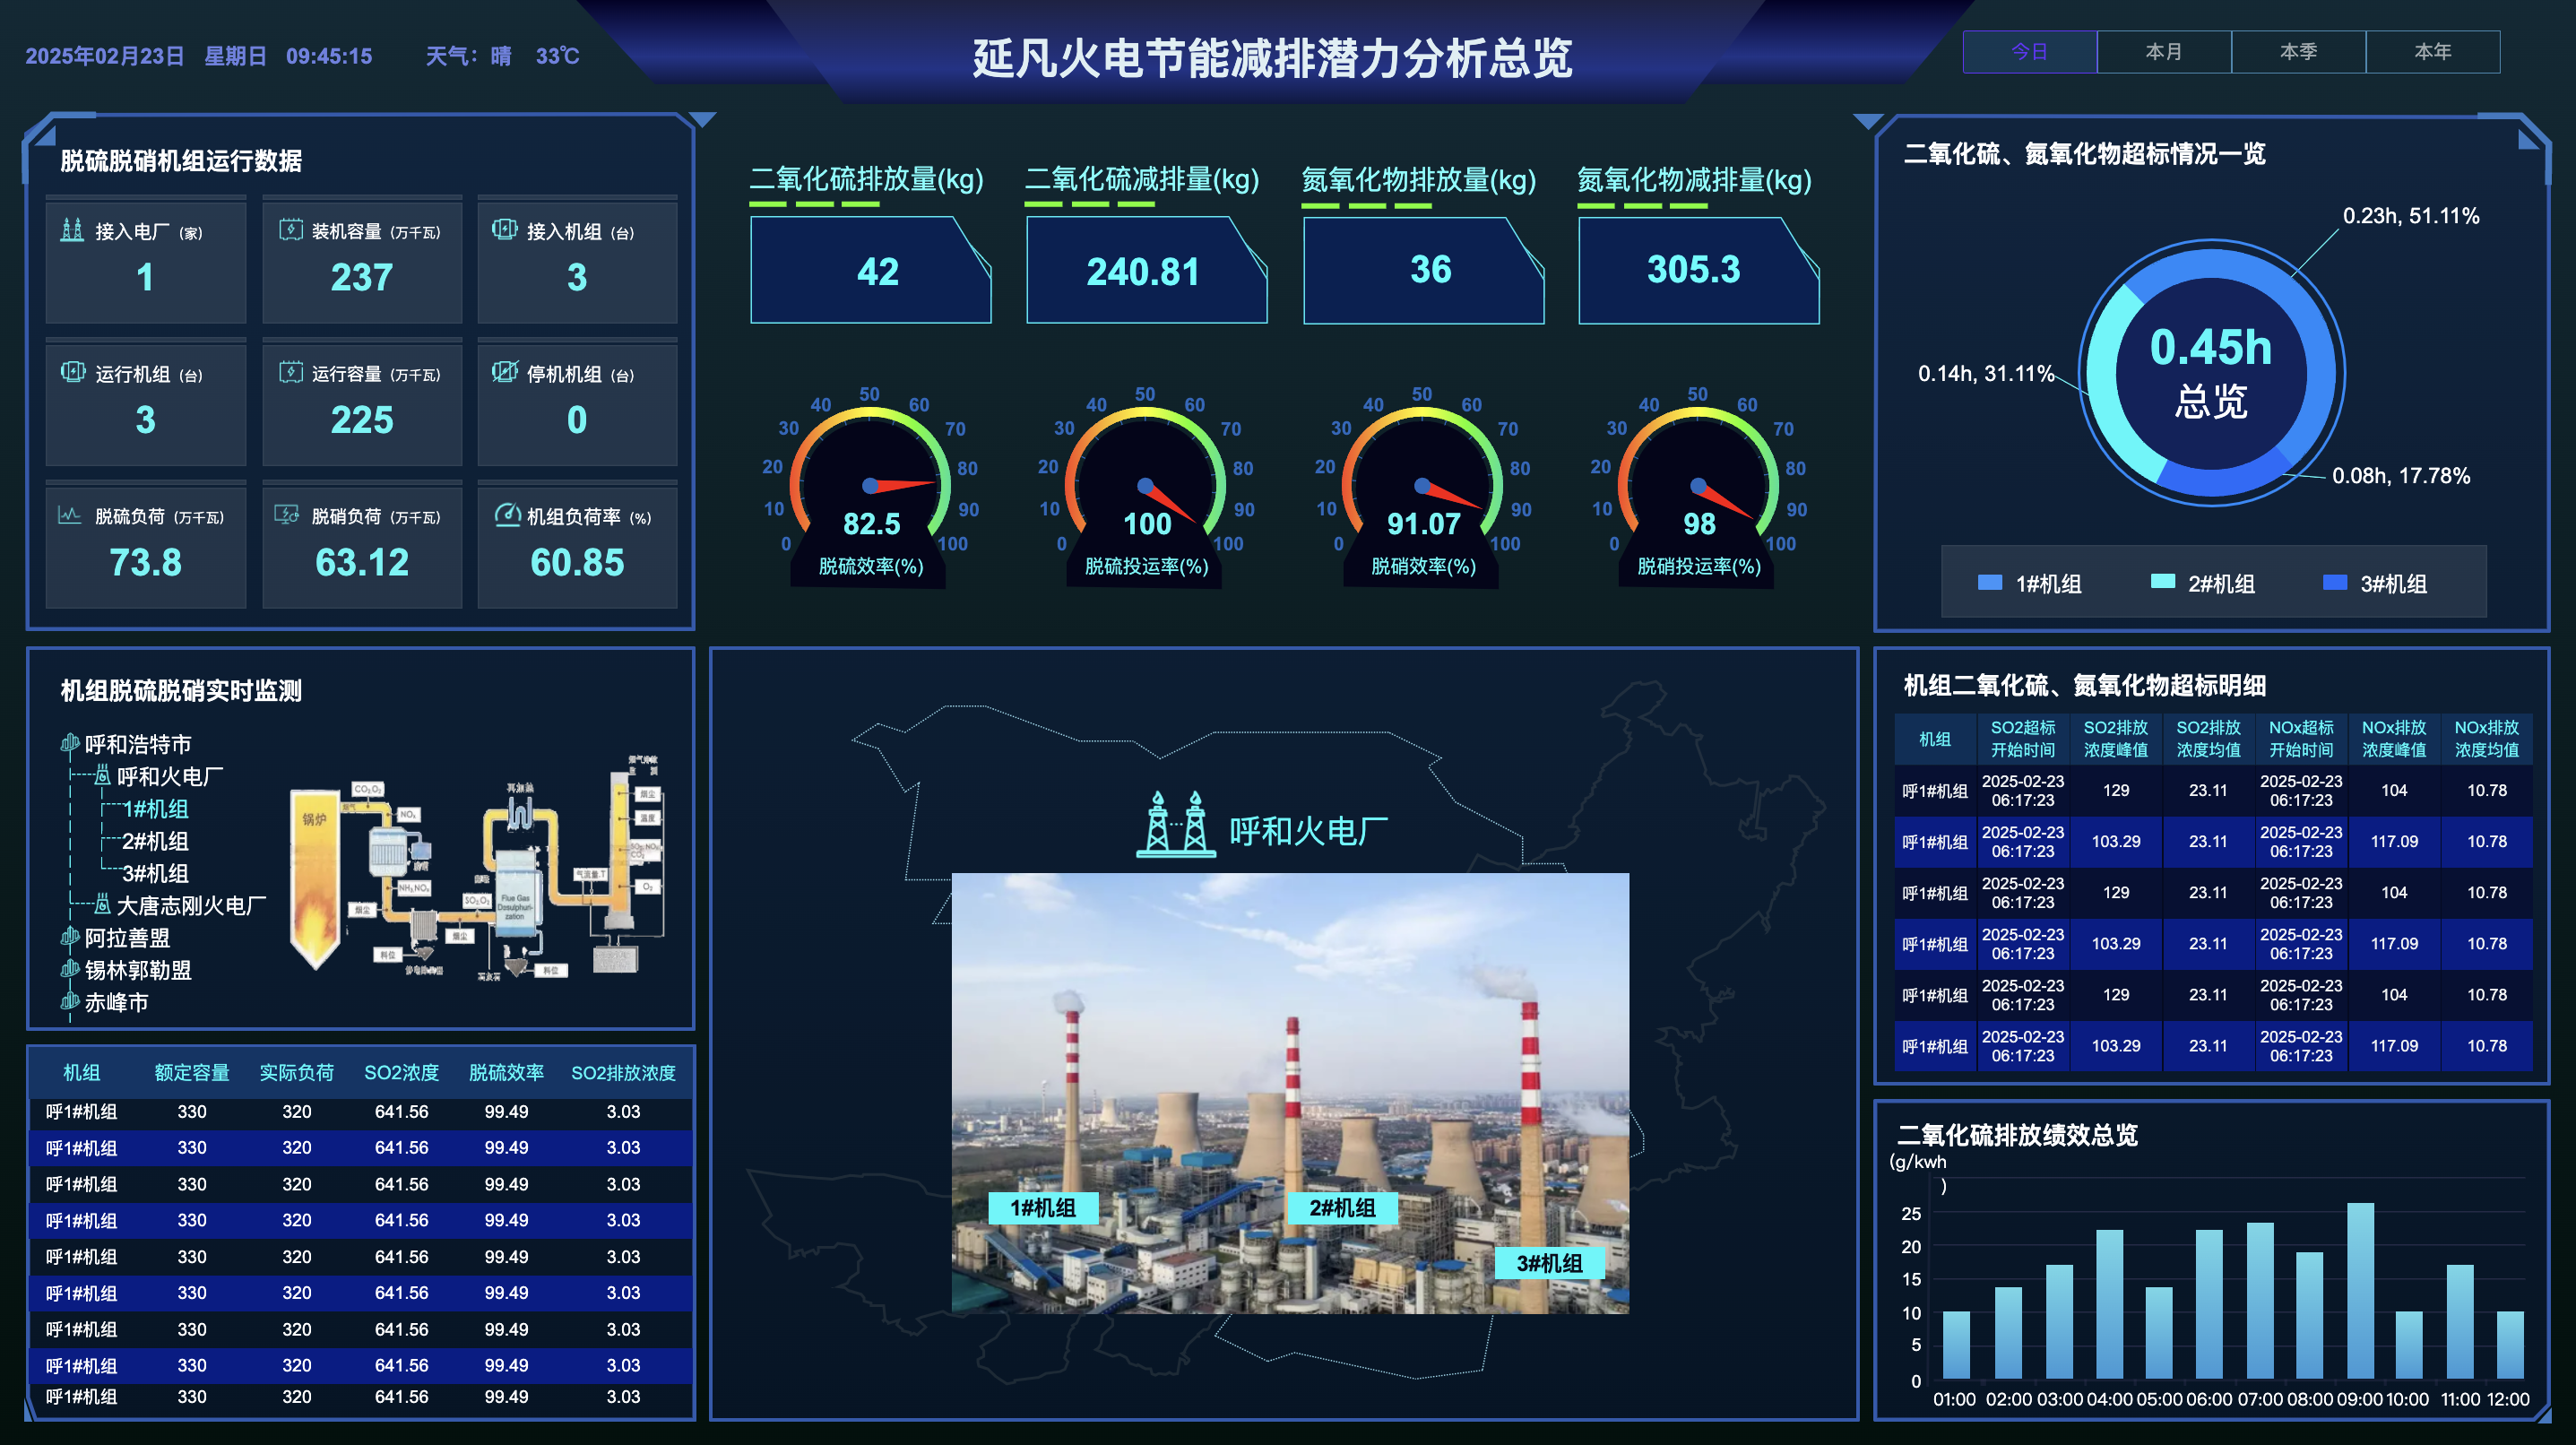2576x1445 pixels.
Task: Click the 脱硝负荷 chart icon
Action: pos(287,515)
